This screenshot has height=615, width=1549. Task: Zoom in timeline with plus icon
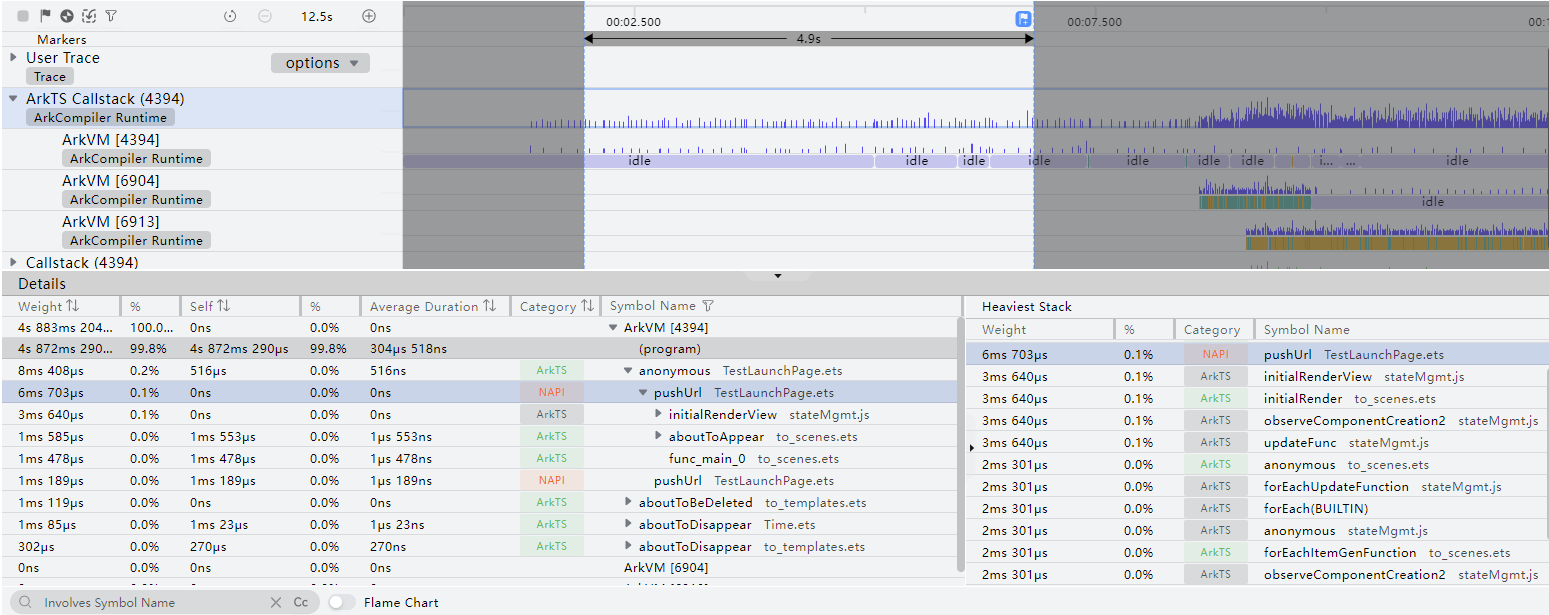(369, 16)
